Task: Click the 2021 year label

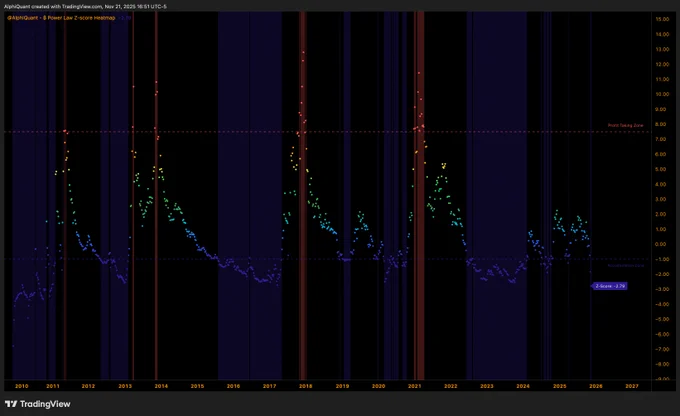Action: click(415, 386)
